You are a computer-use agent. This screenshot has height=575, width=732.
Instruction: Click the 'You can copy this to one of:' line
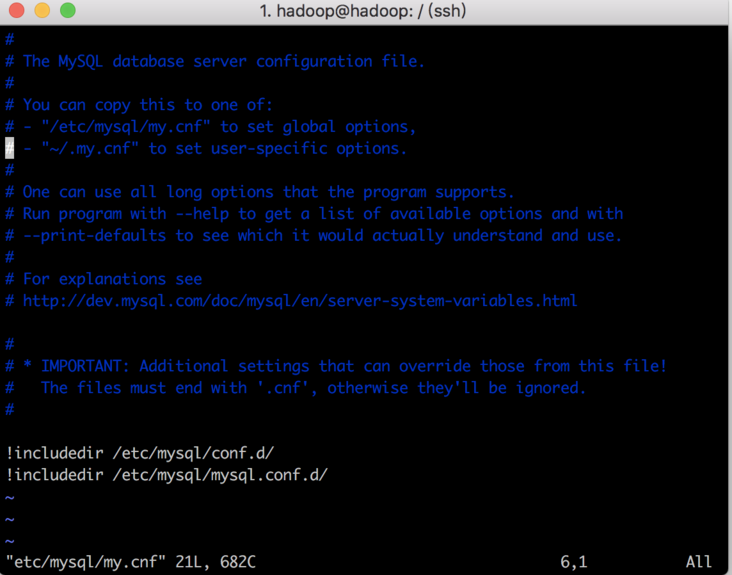148,105
